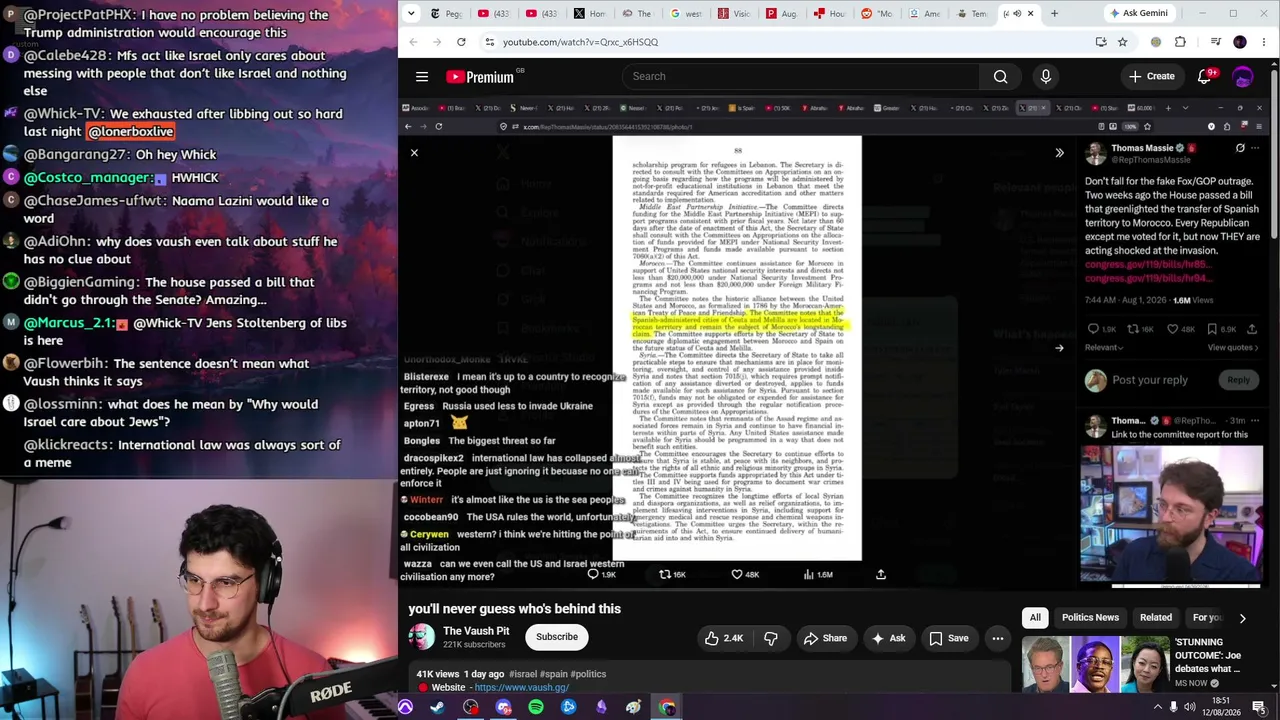Open The Vaush Pit channel name
This screenshot has height=720, width=1280.
tap(476, 631)
